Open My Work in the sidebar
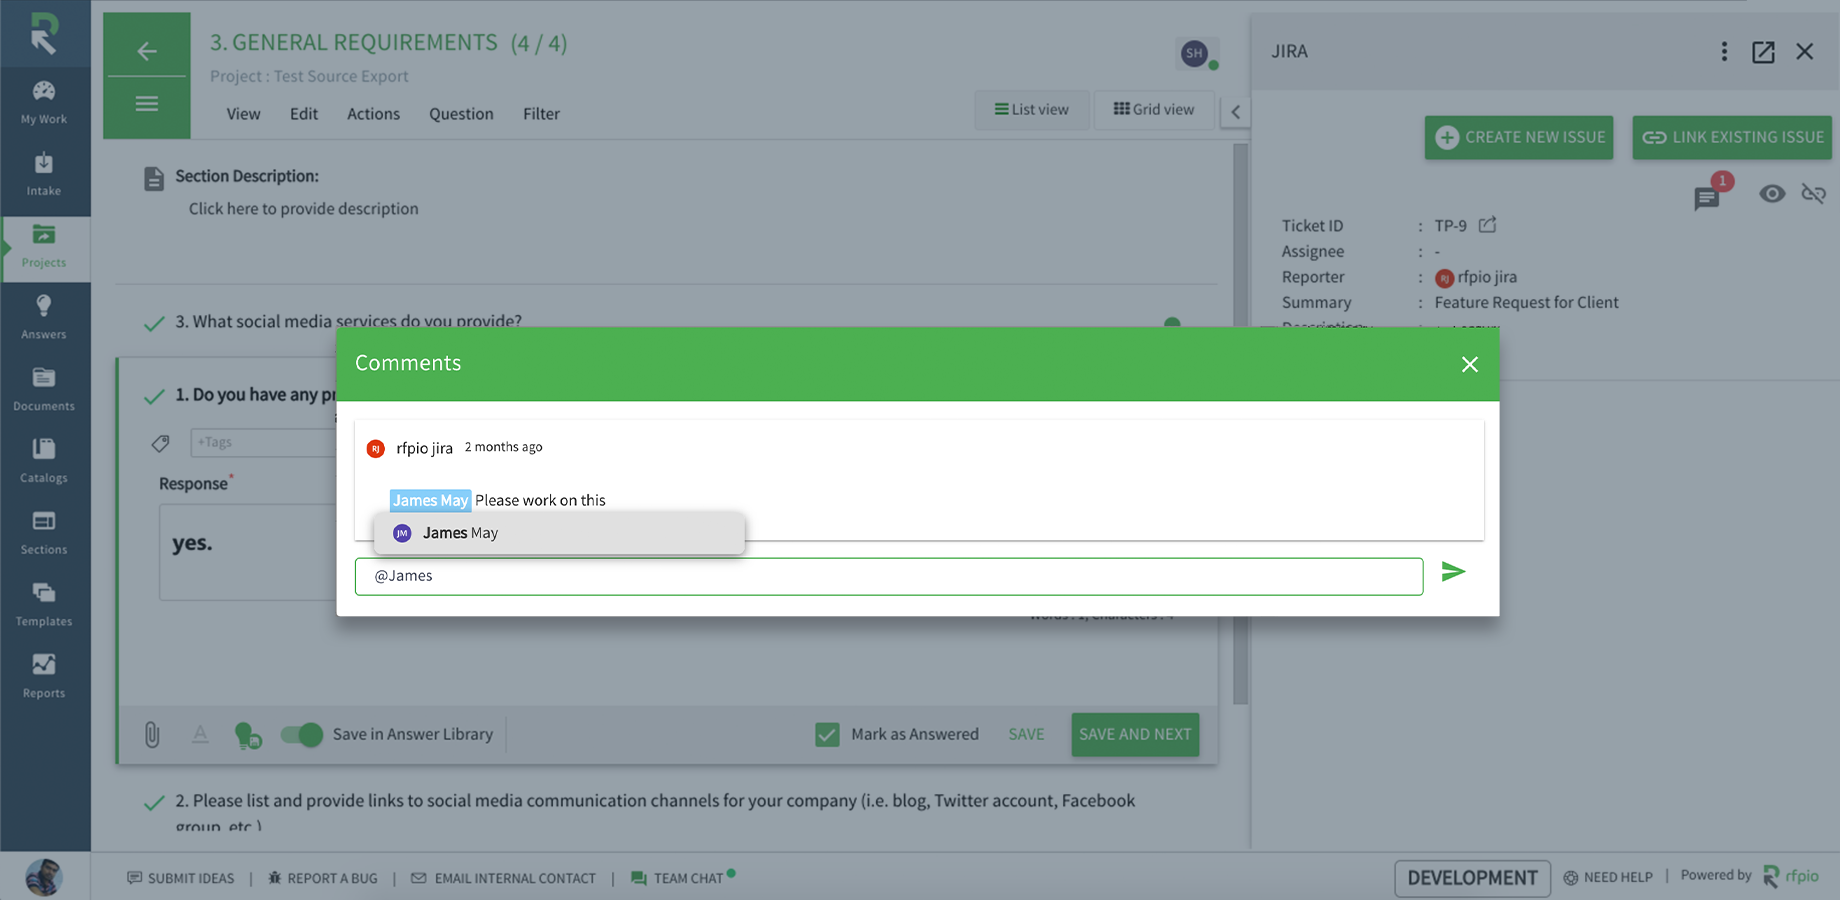This screenshot has width=1840, height=900. click(x=44, y=103)
